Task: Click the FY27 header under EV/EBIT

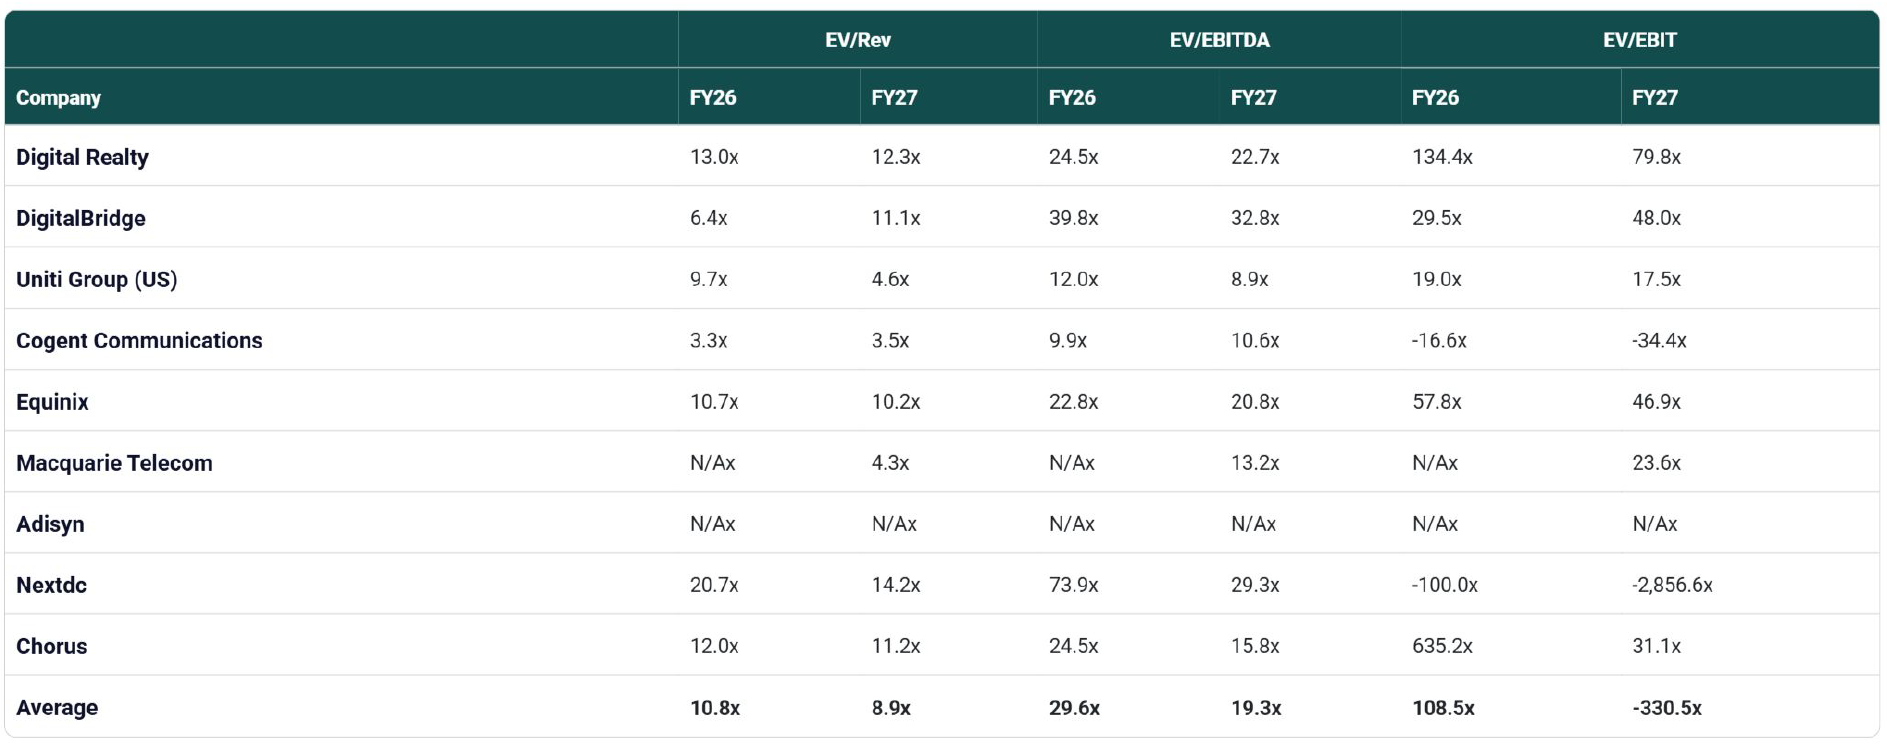Action: (1654, 98)
